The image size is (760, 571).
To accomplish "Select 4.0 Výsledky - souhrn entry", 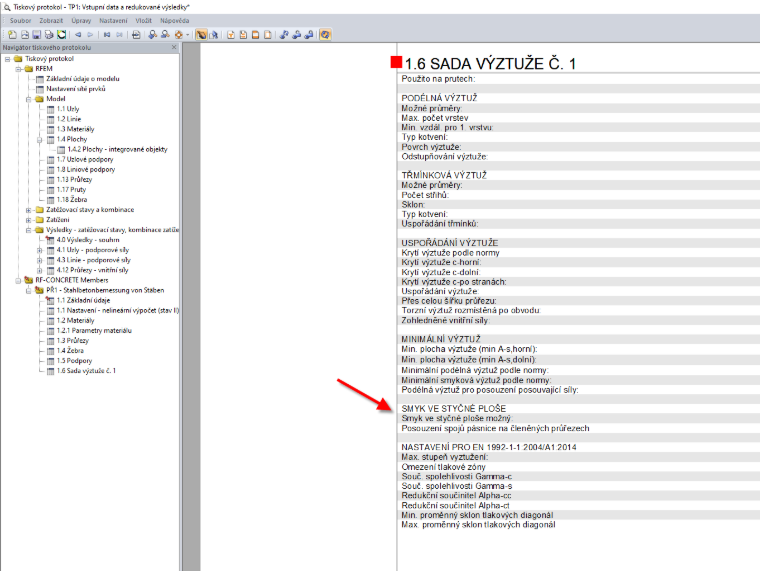I will [88, 240].
